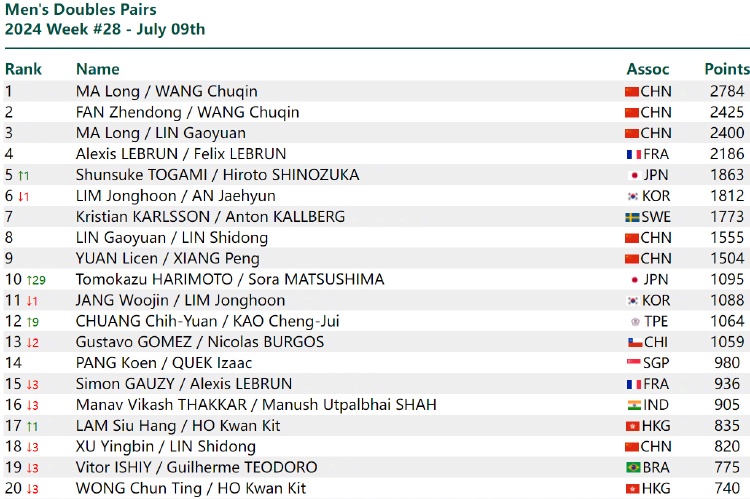The height and width of the screenshot is (499, 750).
Task: Click the Brazil flag next to Vitor ISHIY
Action: (x=633, y=467)
